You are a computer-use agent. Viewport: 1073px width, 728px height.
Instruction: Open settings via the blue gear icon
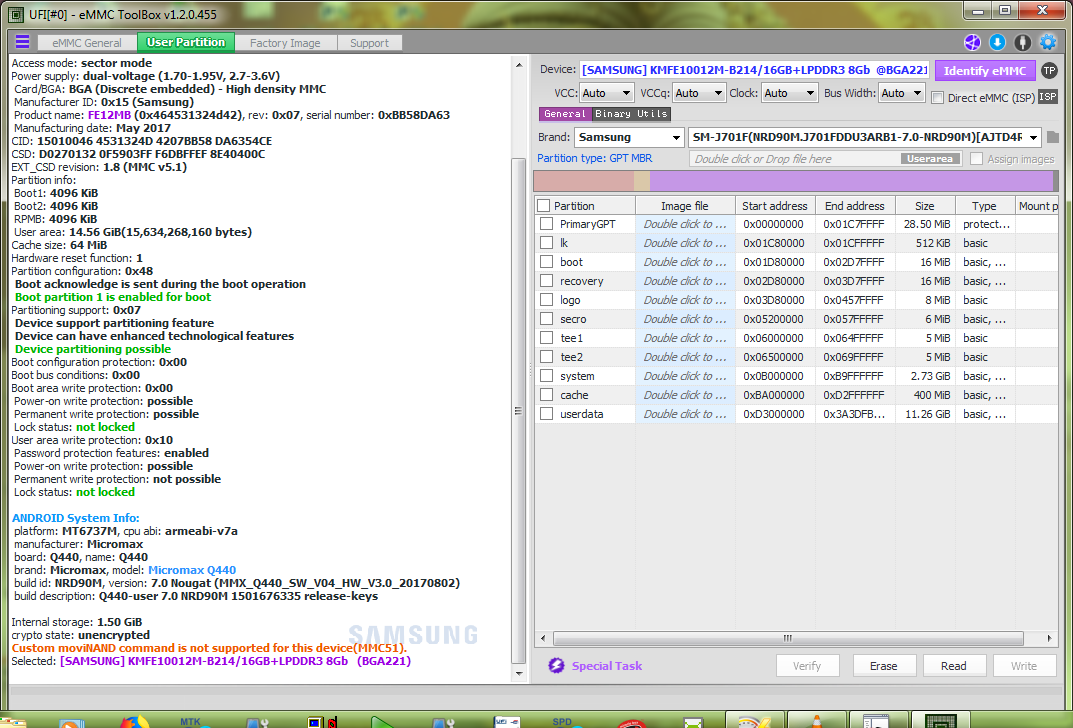[1048, 42]
